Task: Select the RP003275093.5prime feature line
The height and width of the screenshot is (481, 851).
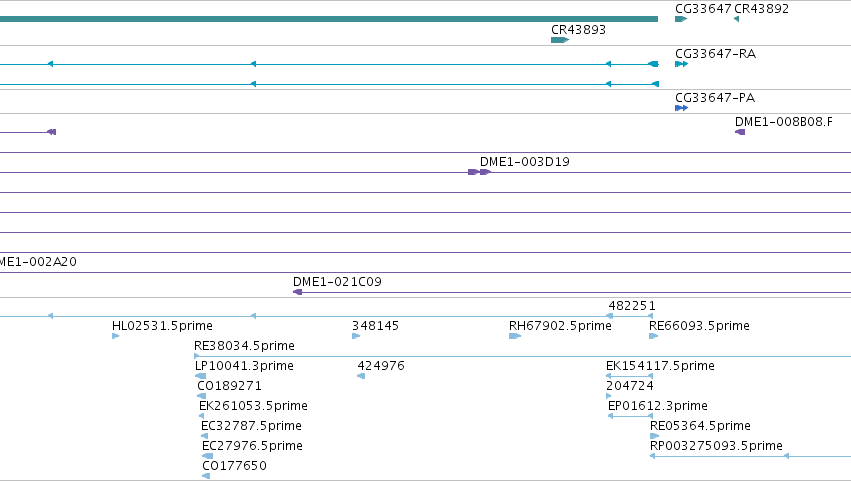Action: tap(751, 456)
